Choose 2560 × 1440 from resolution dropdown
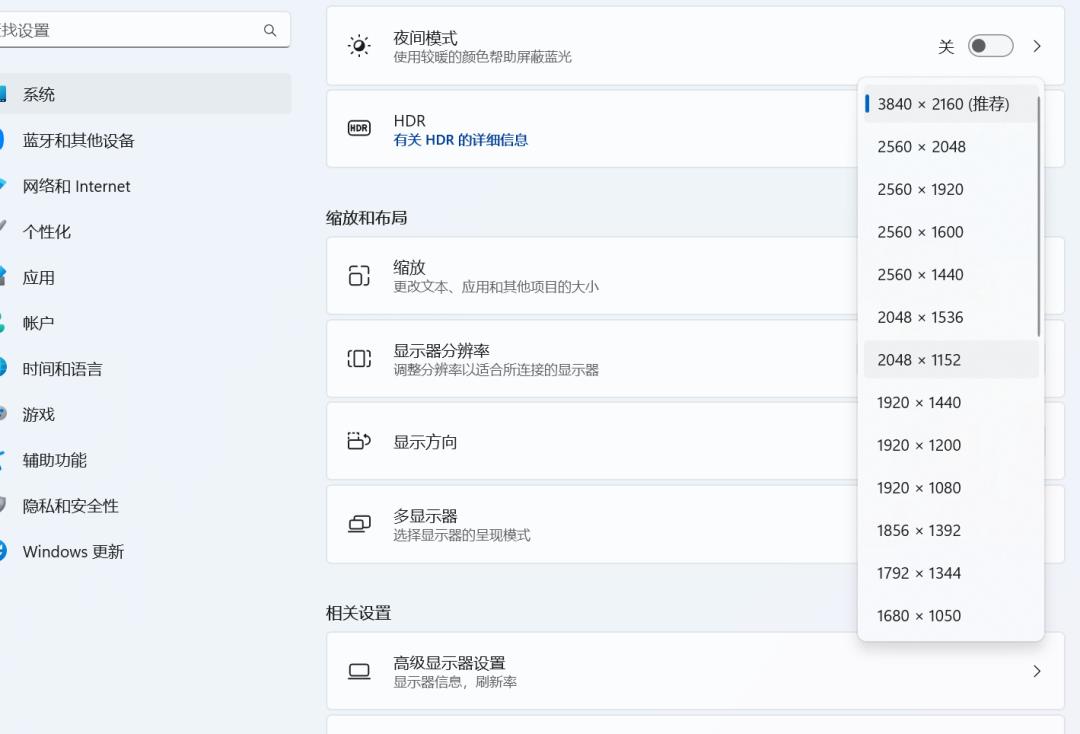1080x734 pixels. click(920, 274)
